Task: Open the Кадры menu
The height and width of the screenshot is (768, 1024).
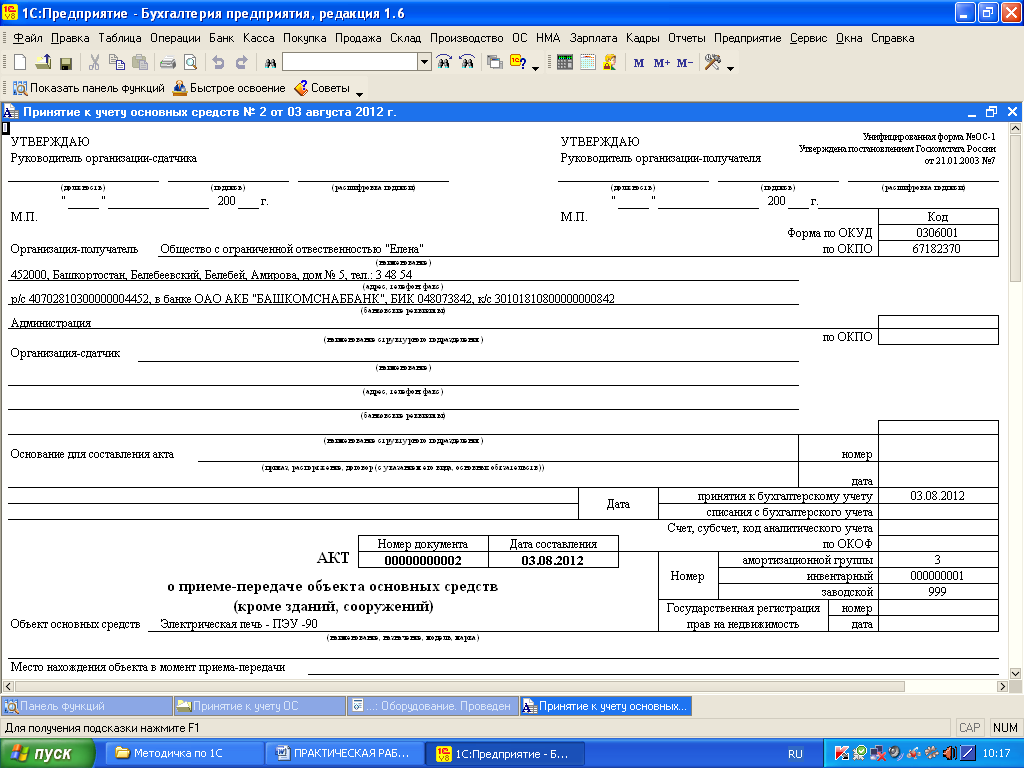Action: click(643, 38)
